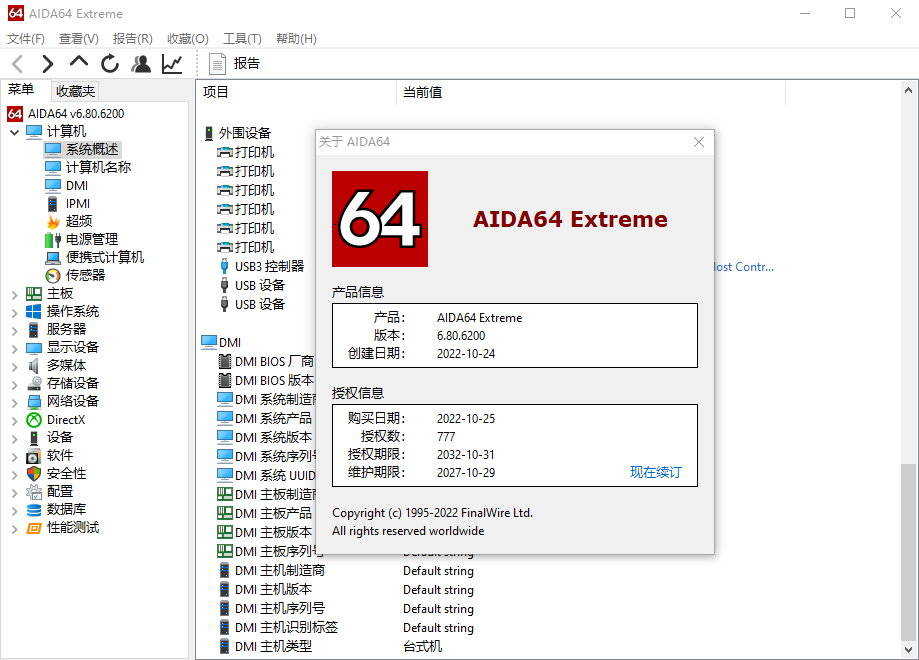Open the 电源管理 battery icon entry
919x660 pixels.
pyautogui.click(x=53, y=239)
